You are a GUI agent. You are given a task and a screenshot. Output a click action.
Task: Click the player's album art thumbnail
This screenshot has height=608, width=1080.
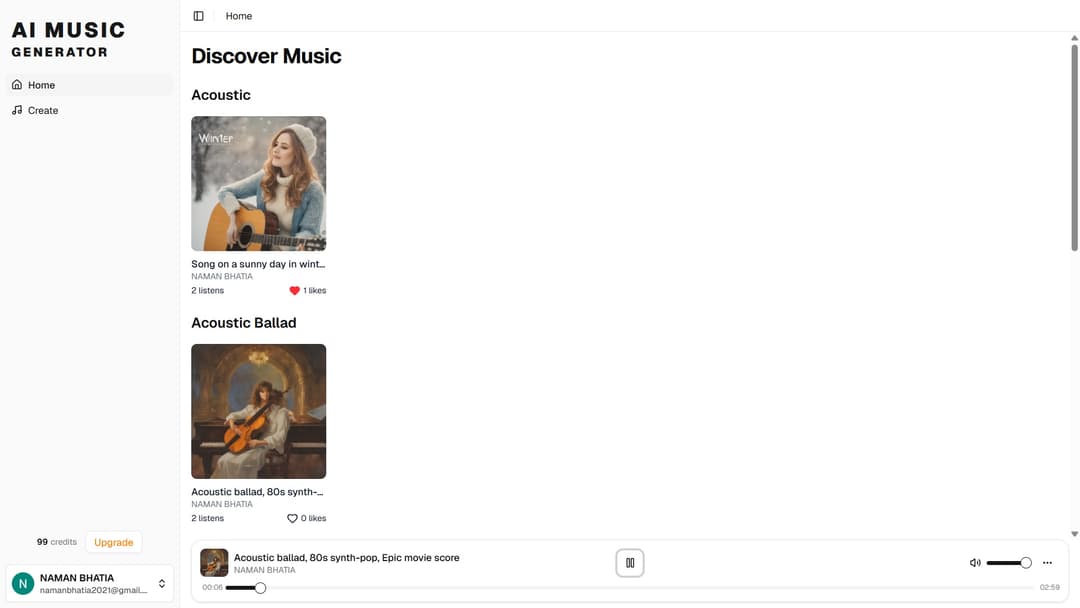click(214, 562)
